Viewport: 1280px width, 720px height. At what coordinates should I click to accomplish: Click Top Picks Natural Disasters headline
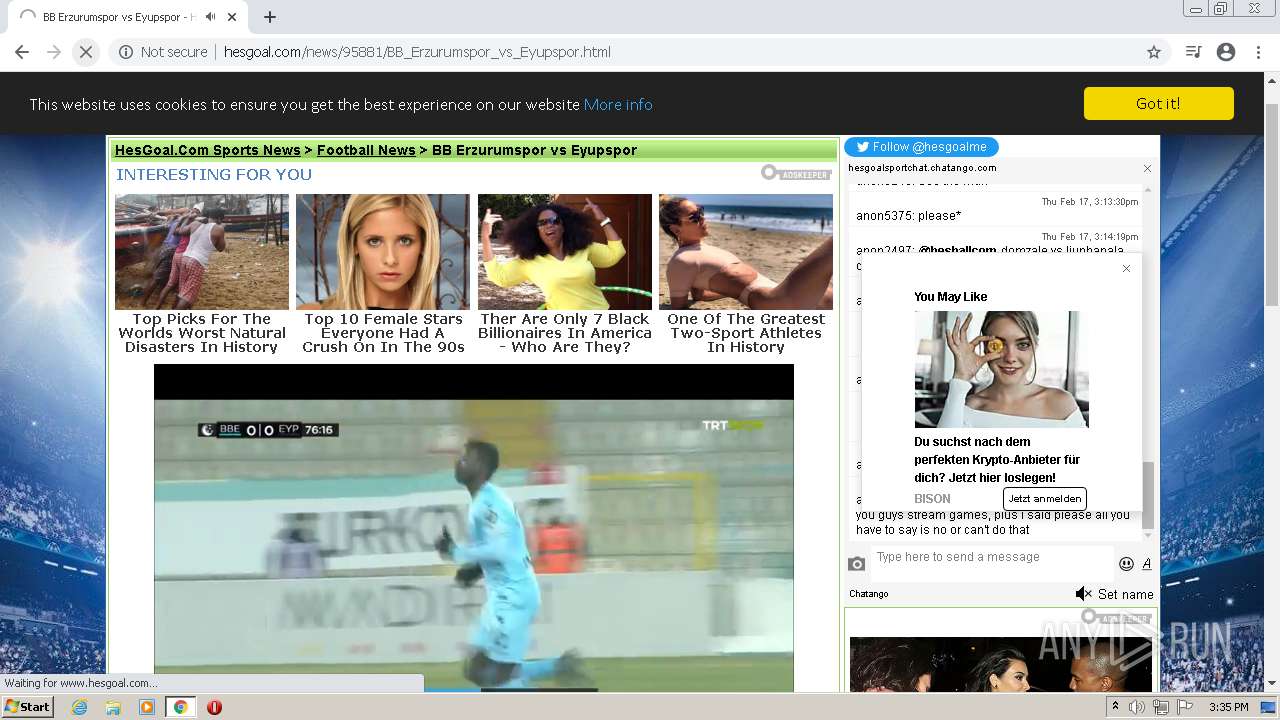point(202,333)
